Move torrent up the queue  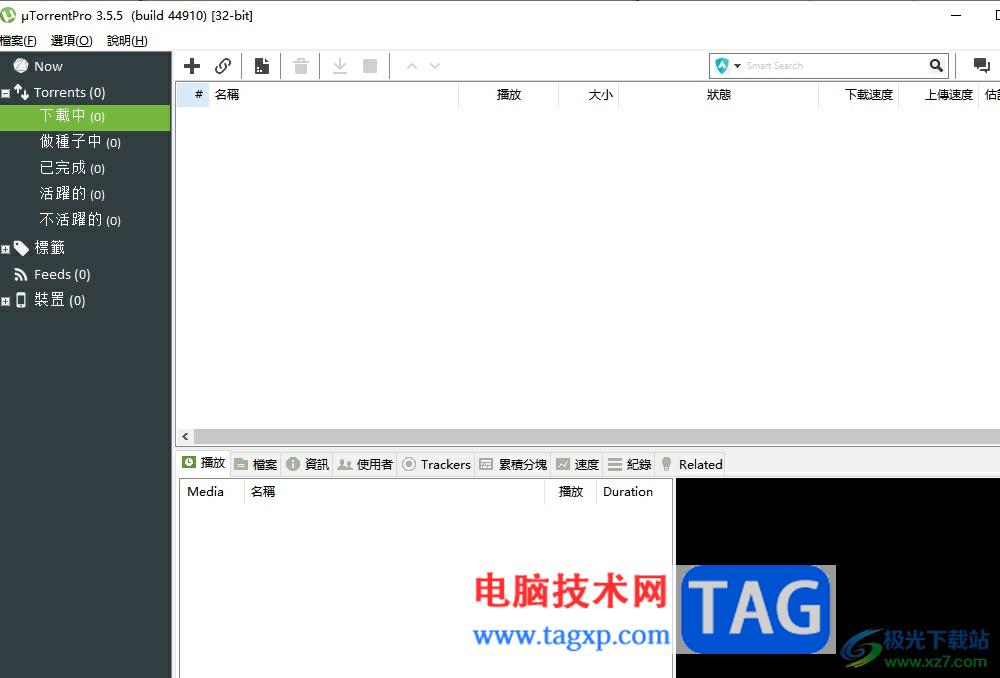(412, 66)
